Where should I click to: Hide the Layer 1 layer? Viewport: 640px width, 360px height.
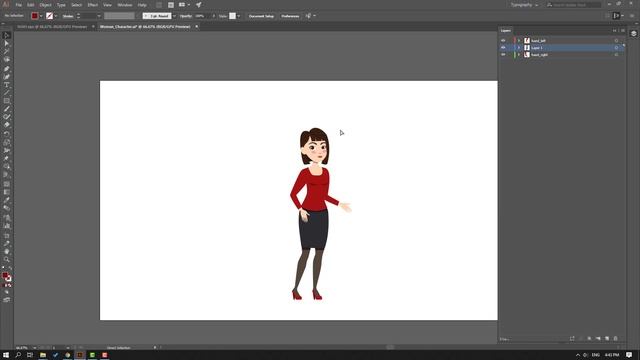coord(503,48)
